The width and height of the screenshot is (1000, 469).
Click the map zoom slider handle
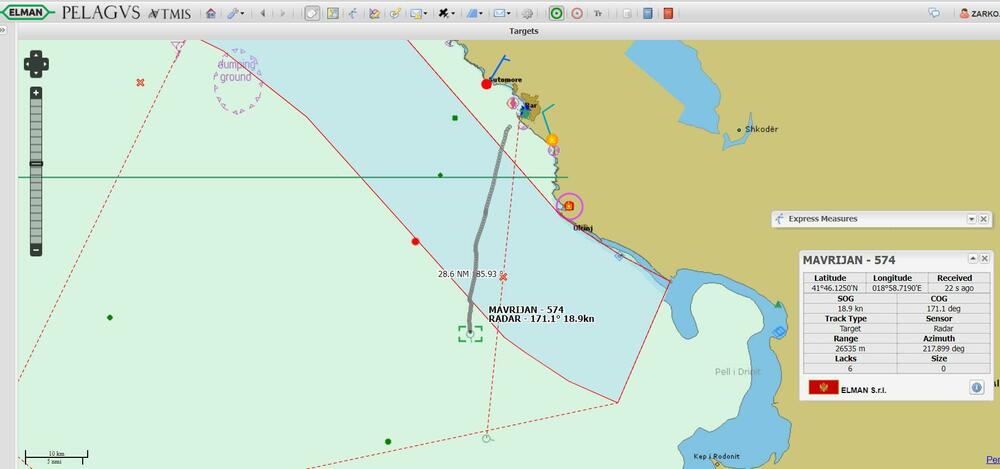point(36,163)
